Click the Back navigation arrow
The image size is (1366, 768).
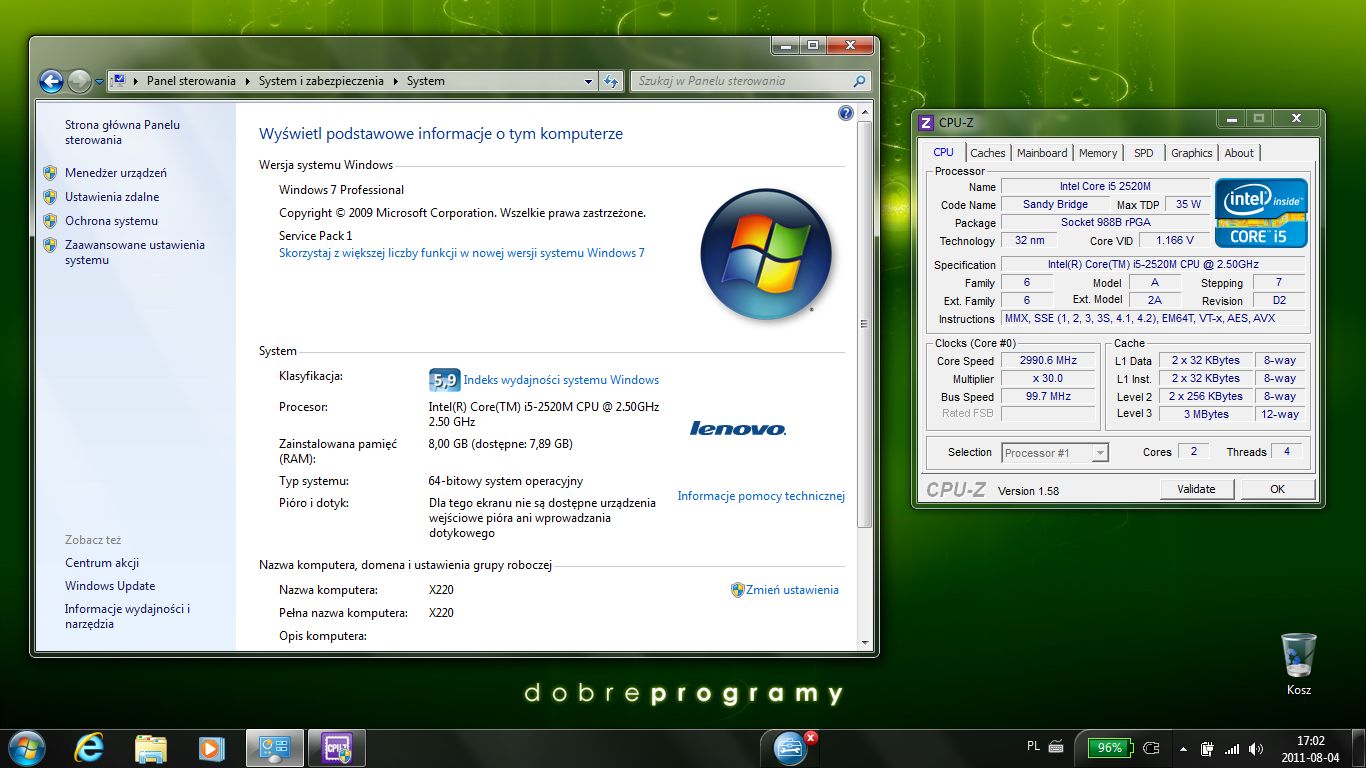tap(51, 81)
